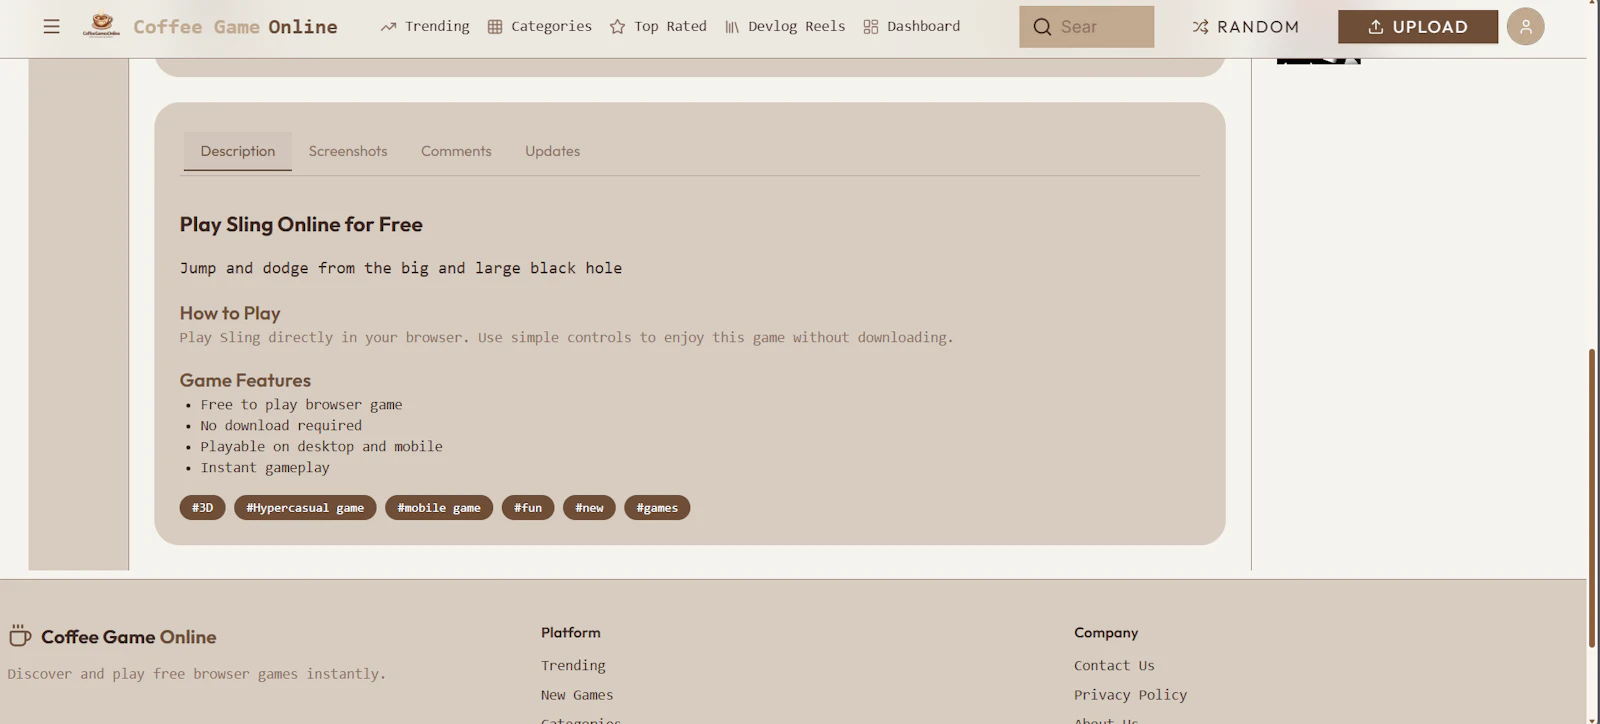1600x724 pixels.
Task: Open Dashboard from the navbar
Action: 911,26
